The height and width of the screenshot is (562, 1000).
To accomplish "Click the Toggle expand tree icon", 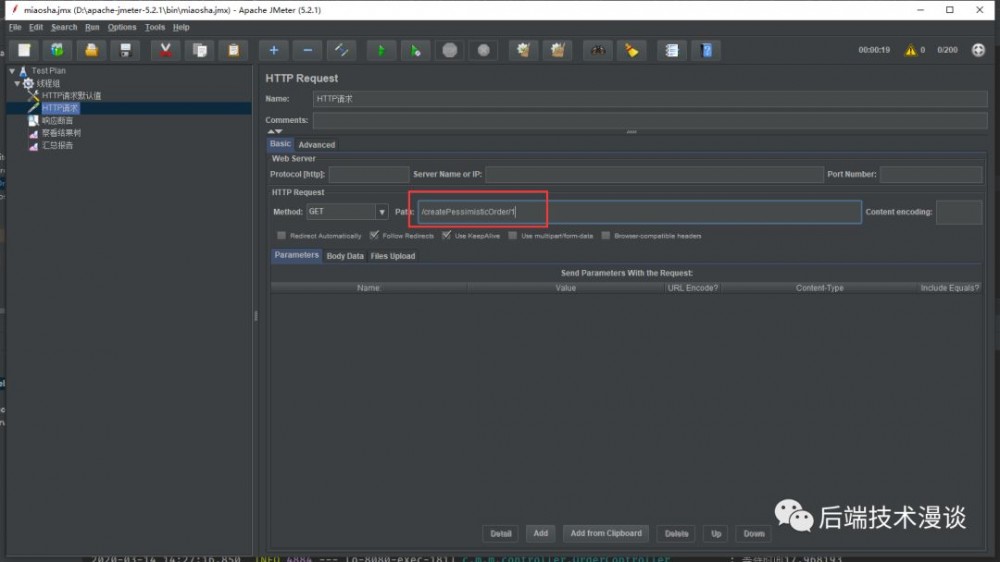I will pyautogui.click(x=342, y=50).
